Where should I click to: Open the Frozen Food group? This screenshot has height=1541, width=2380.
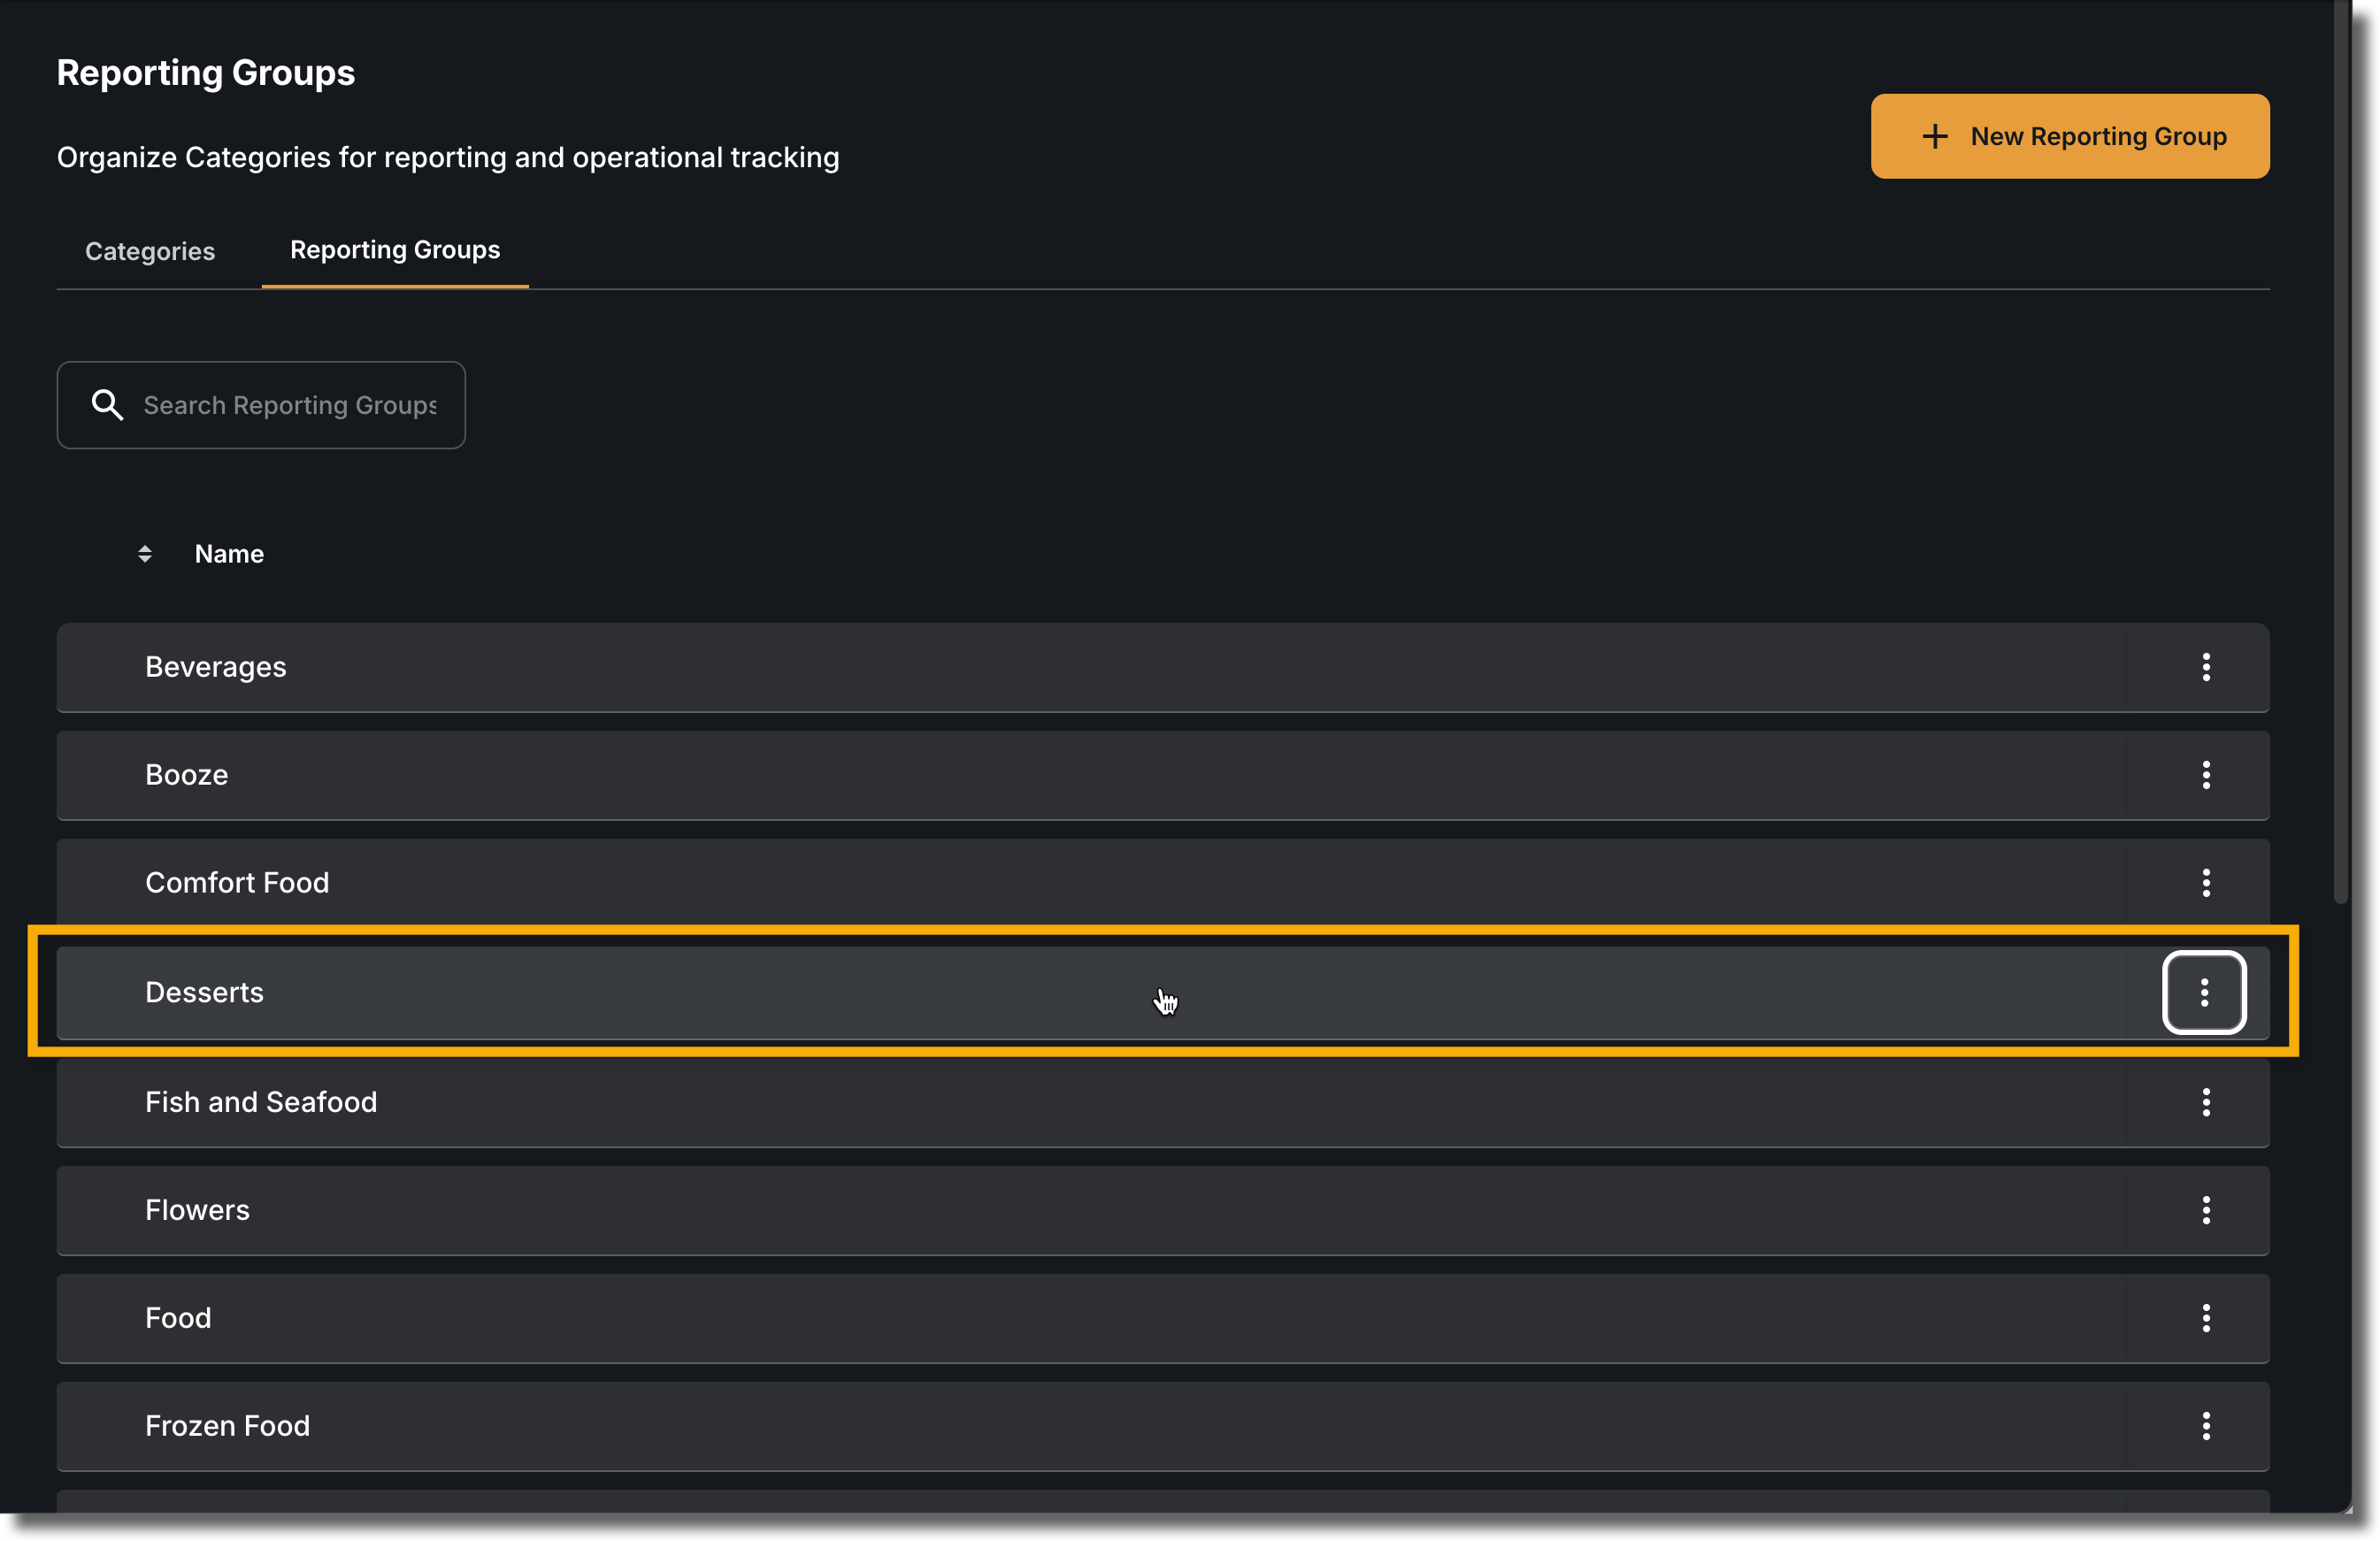pos(1163,1426)
